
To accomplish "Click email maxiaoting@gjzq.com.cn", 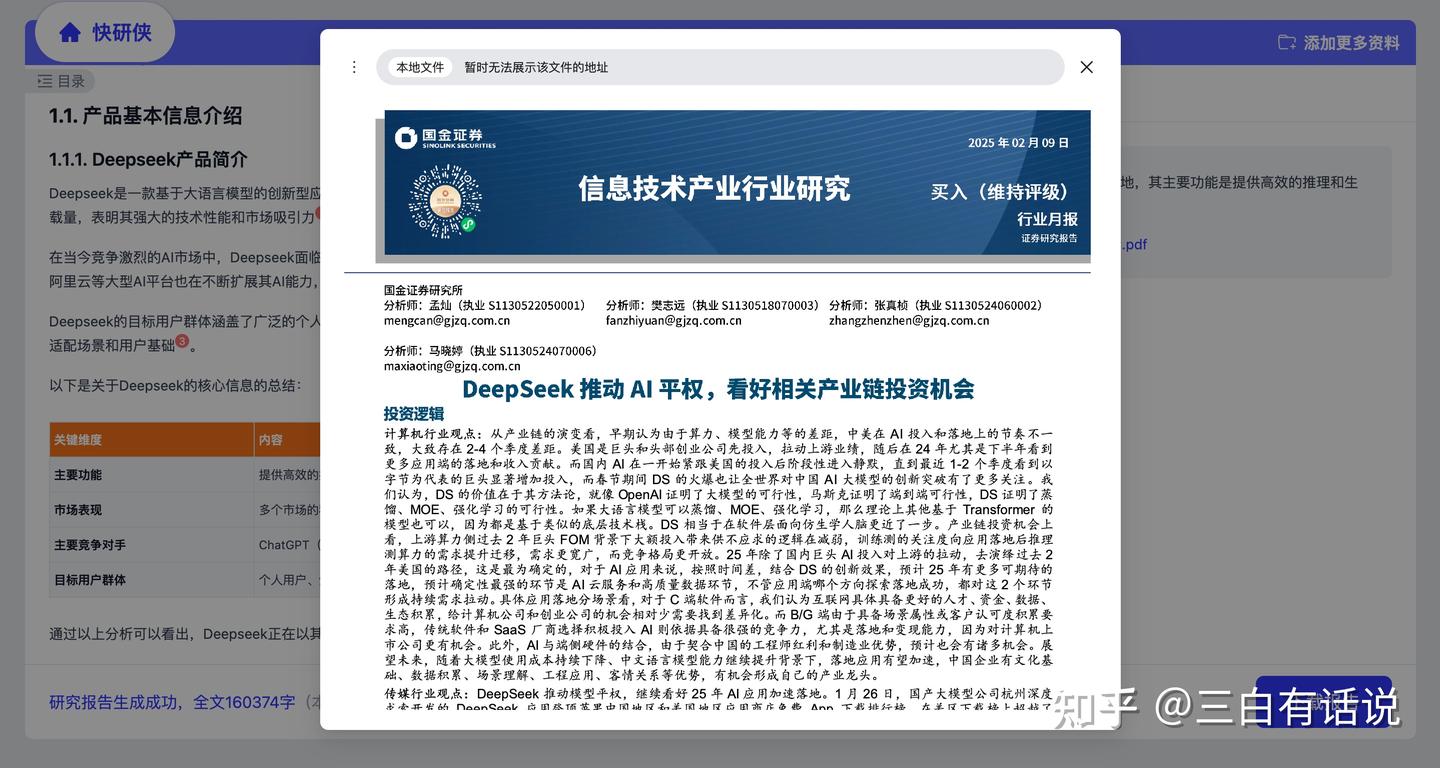I will point(452,366).
